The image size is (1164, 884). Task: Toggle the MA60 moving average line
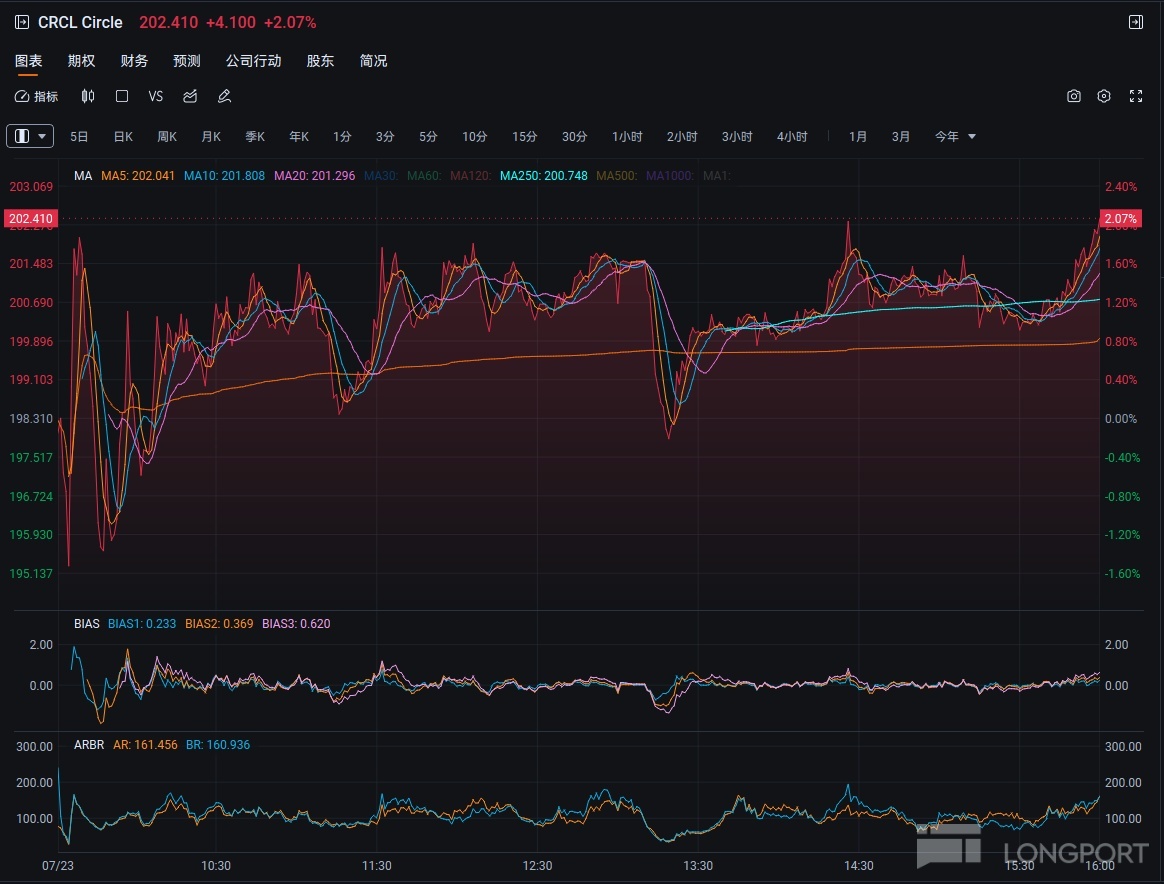(x=423, y=176)
